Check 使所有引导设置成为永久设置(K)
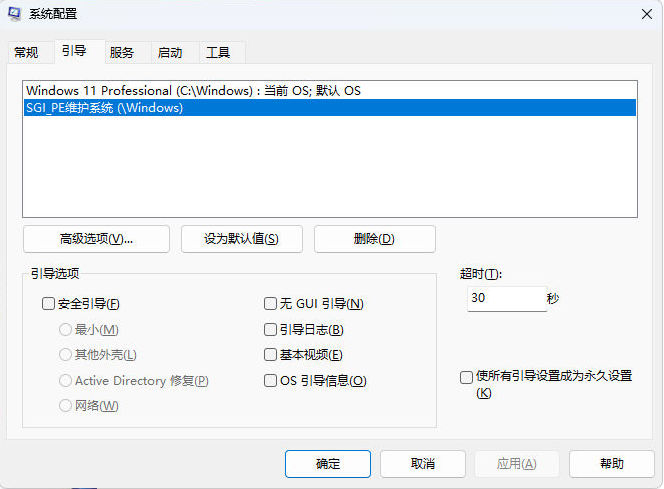Viewport: 664px width, 489px height. click(466, 377)
